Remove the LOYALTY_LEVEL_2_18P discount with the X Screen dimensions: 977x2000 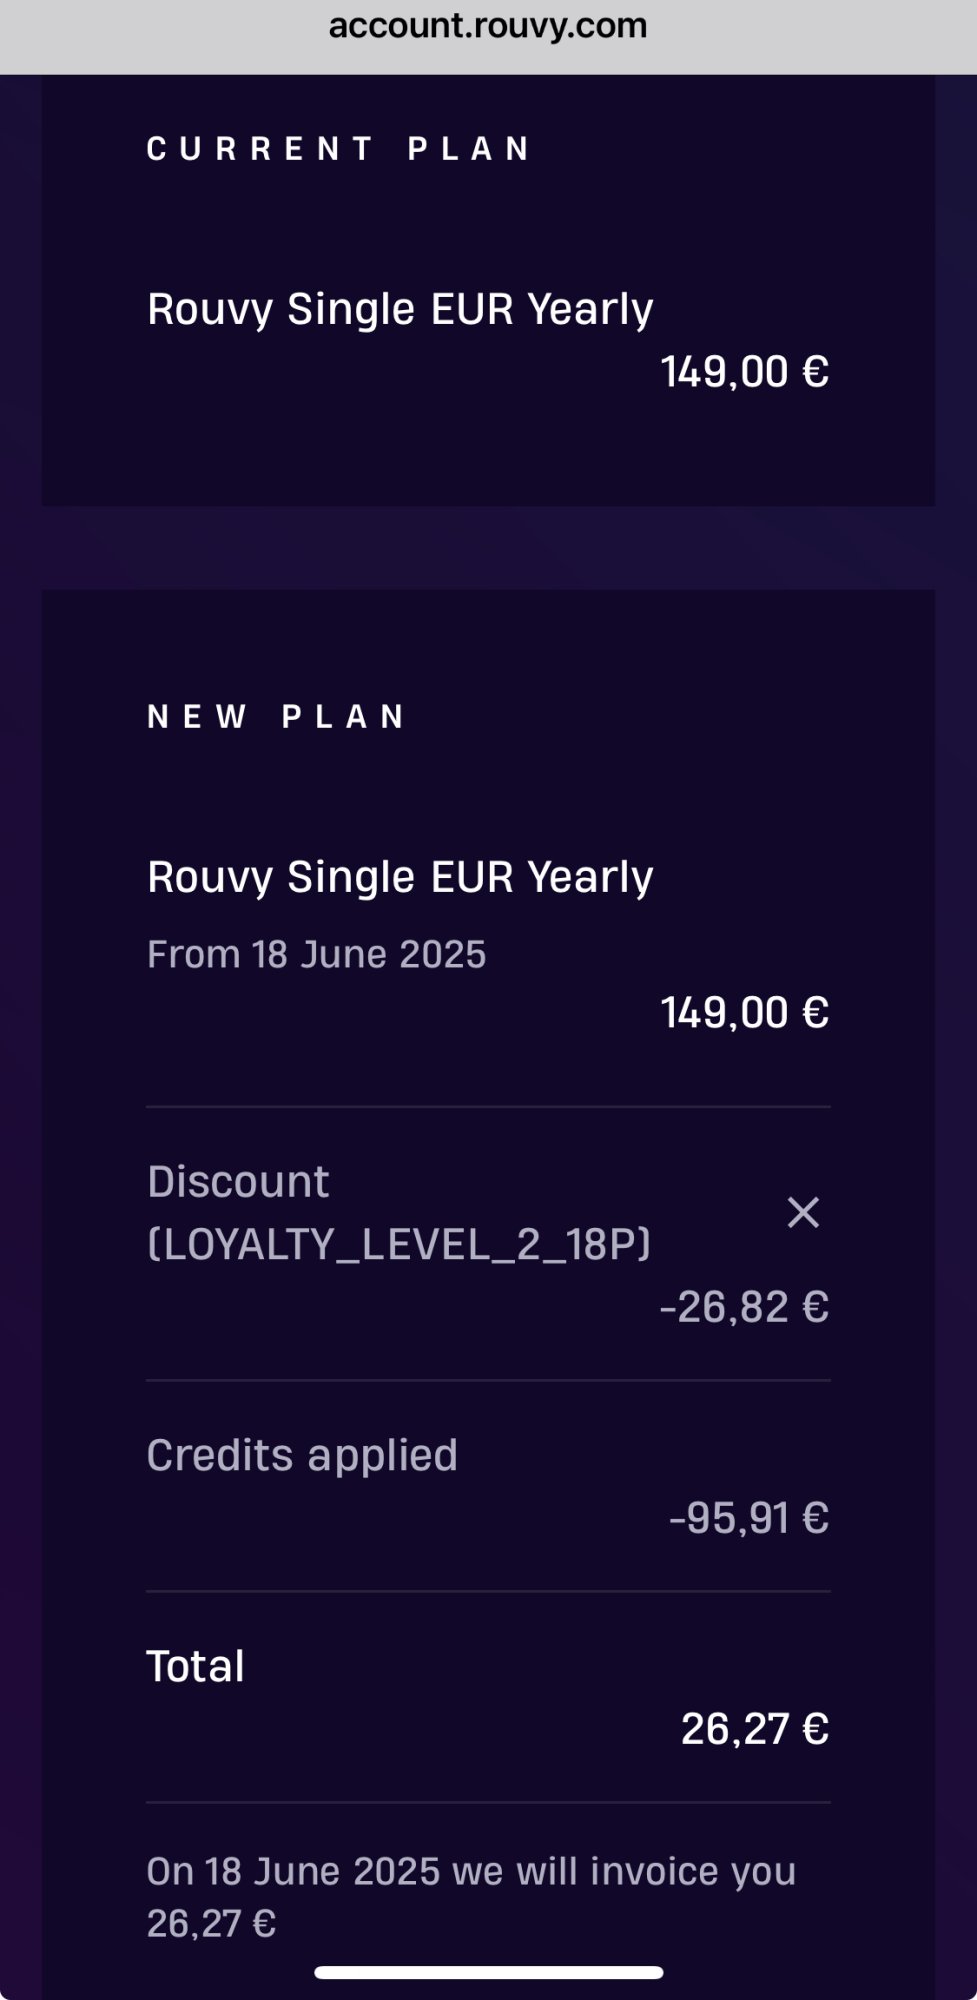click(803, 1212)
